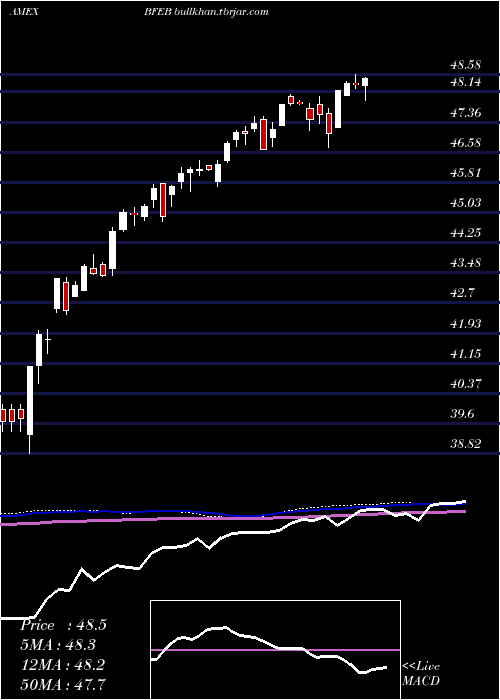Click the 48.58 price axis label
The width and height of the screenshot is (500, 700).
(x=465, y=65)
